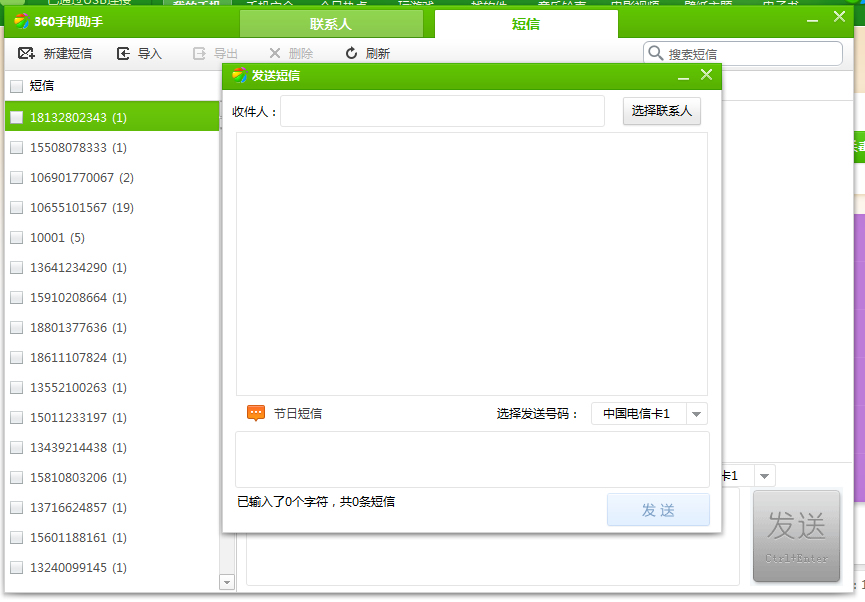Click the 360 logo in send dialog title
The height and width of the screenshot is (602, 865).
click(x=239, y=75)
